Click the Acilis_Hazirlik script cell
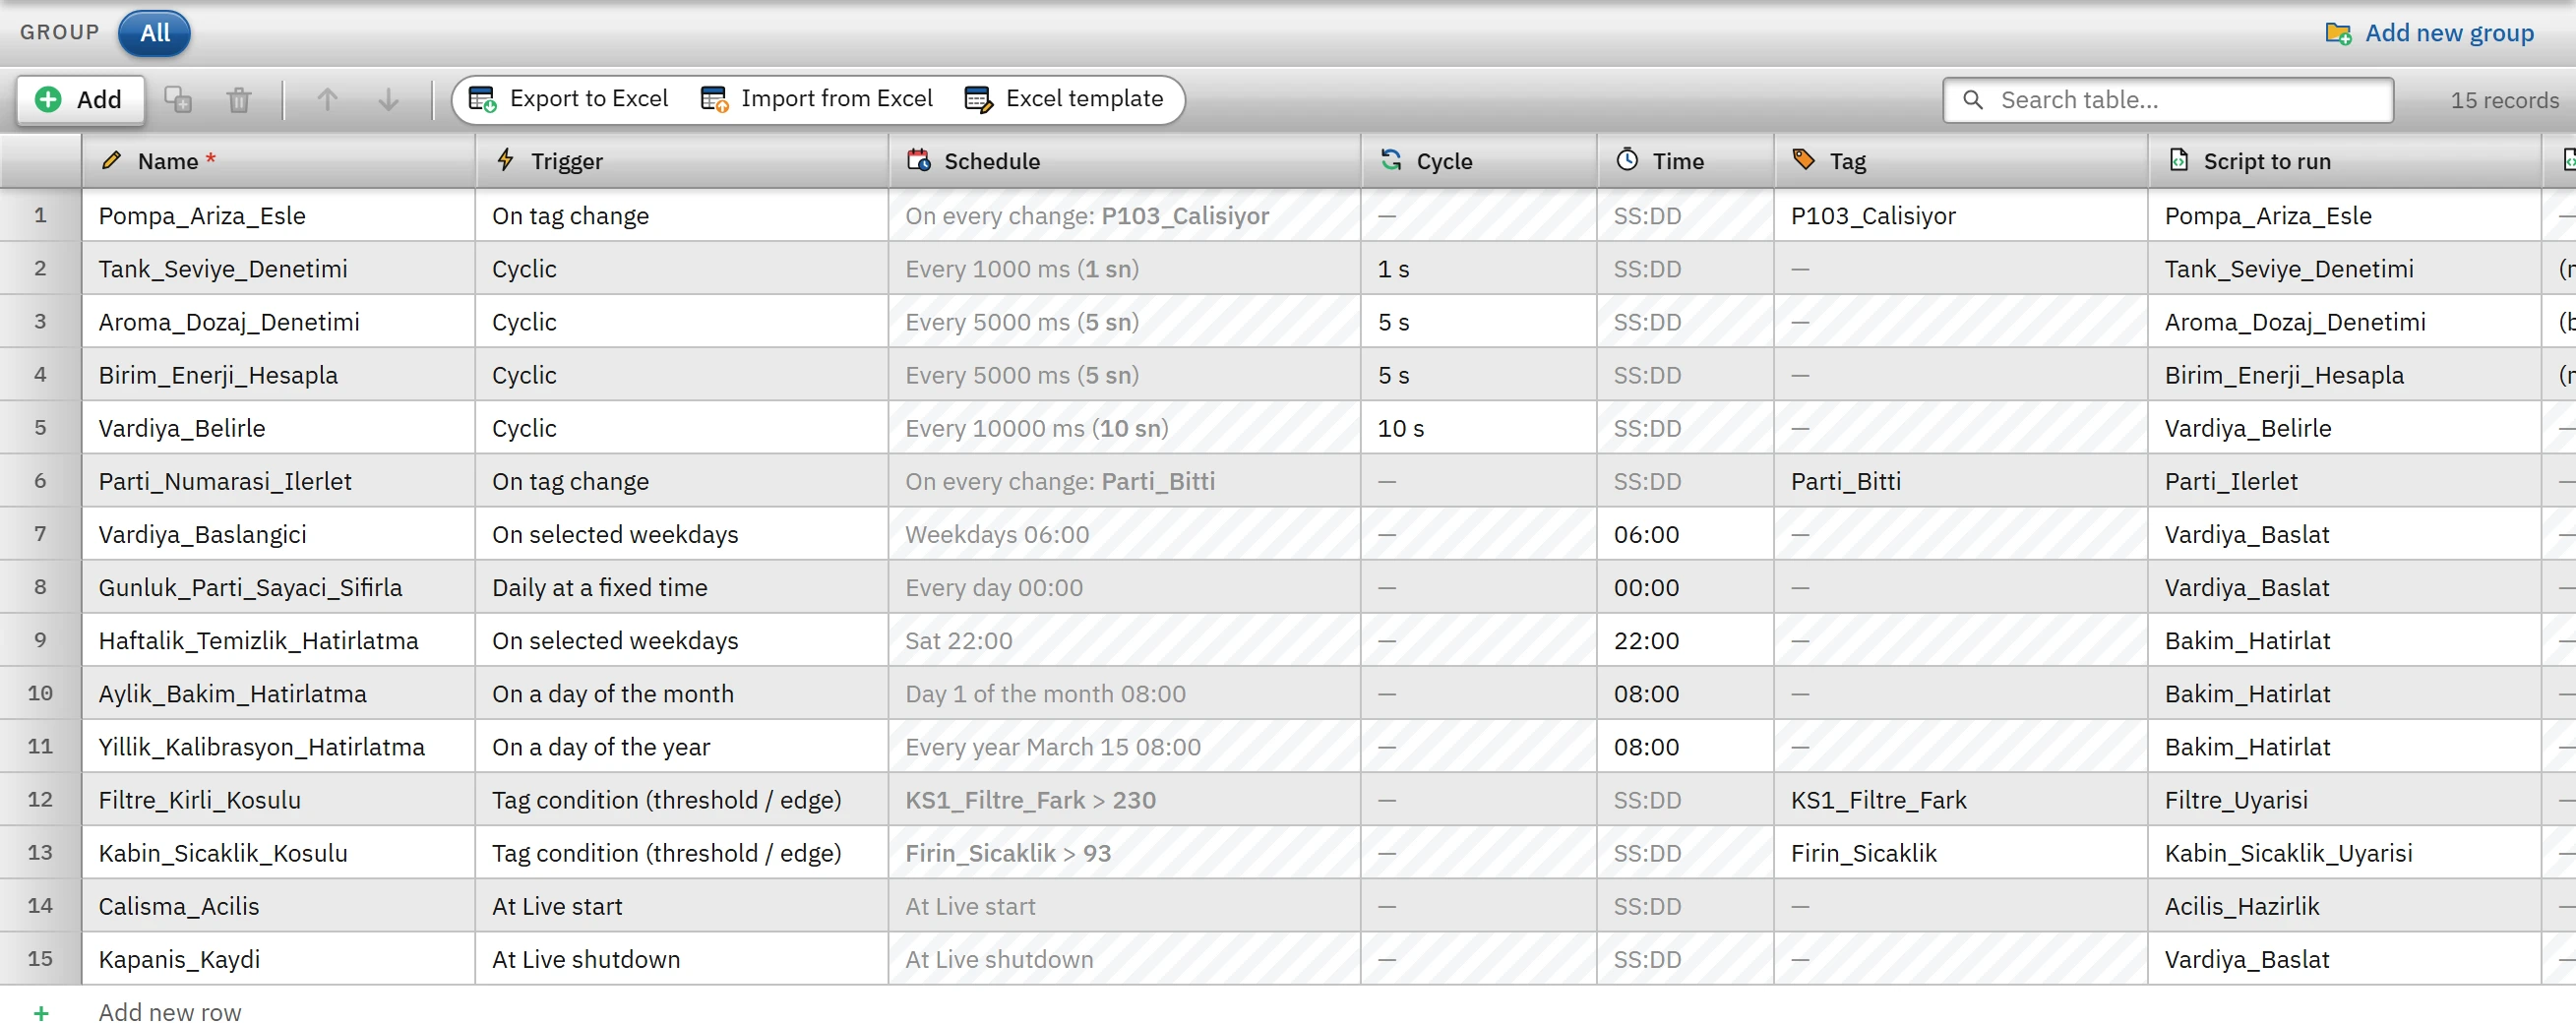 [x=2344, y=904]
